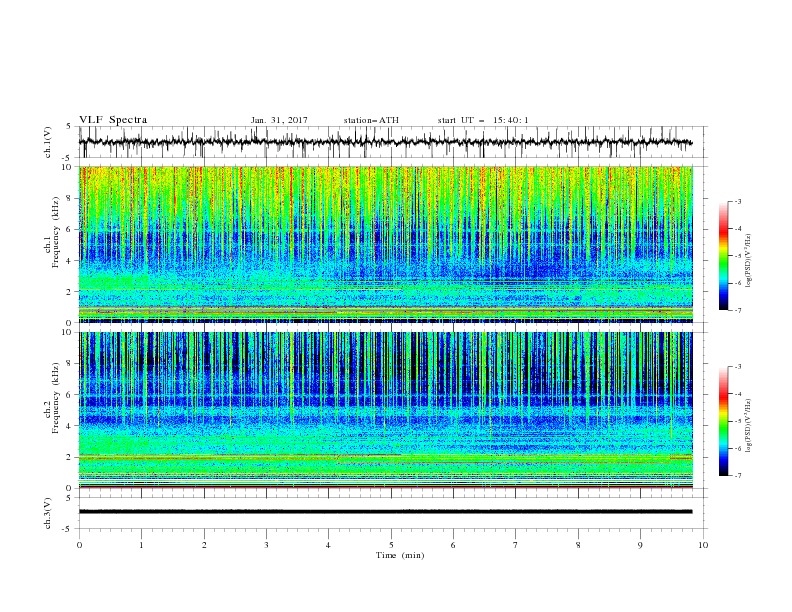Click the ch.1 spectrogram panel
Screen dimensions: 792x612
point(386,244)
